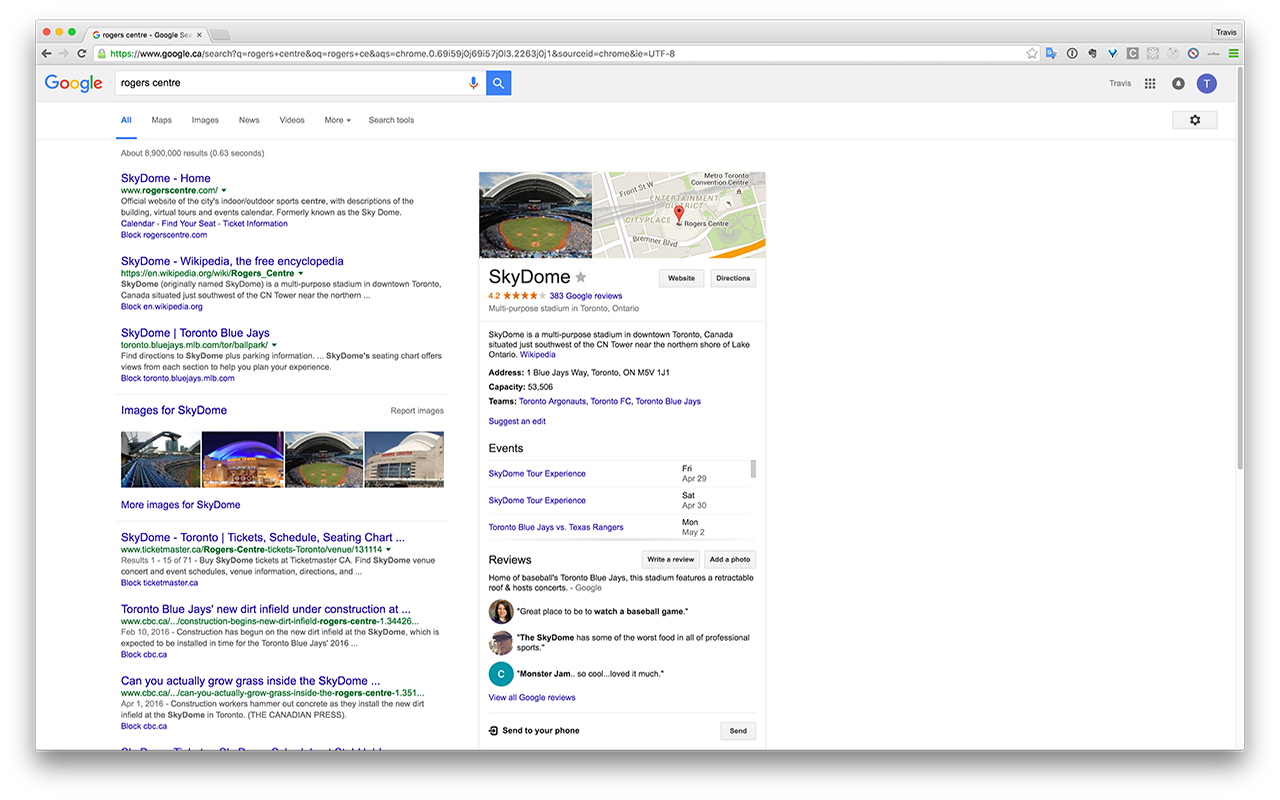Open Search tools
The image size is (1280, 800).
click(391, 120)
